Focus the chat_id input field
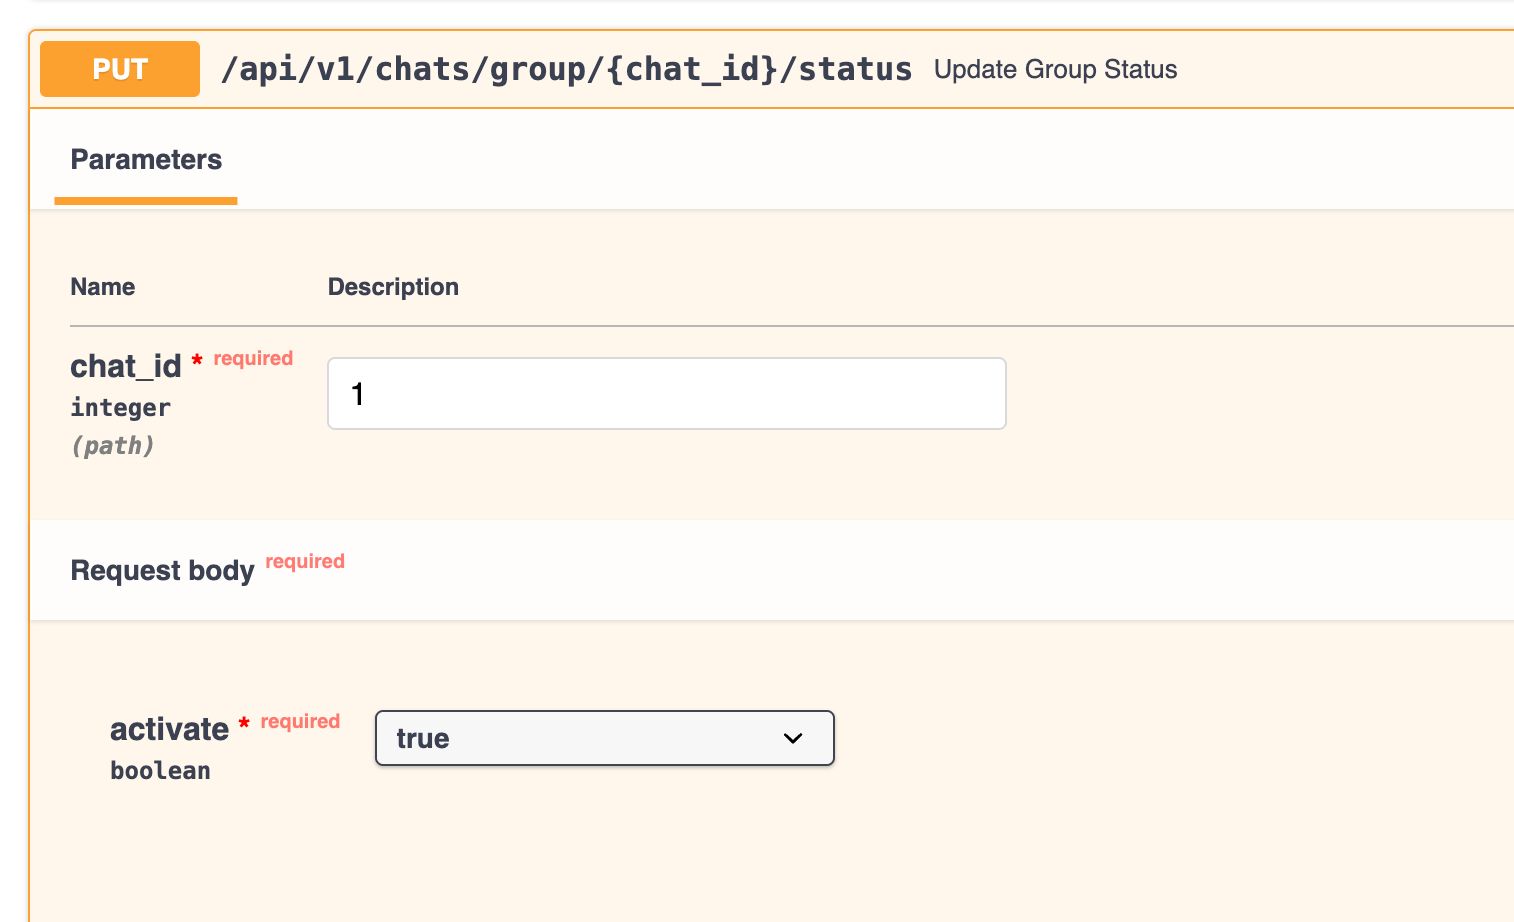 [x=666, y=394]
